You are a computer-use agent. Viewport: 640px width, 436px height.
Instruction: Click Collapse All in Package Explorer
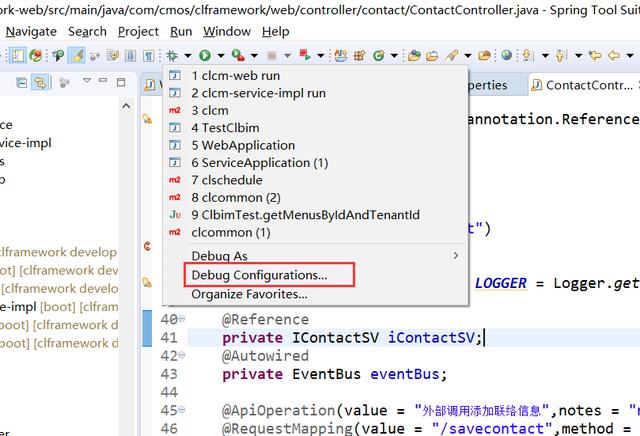(x=22, y=82)
